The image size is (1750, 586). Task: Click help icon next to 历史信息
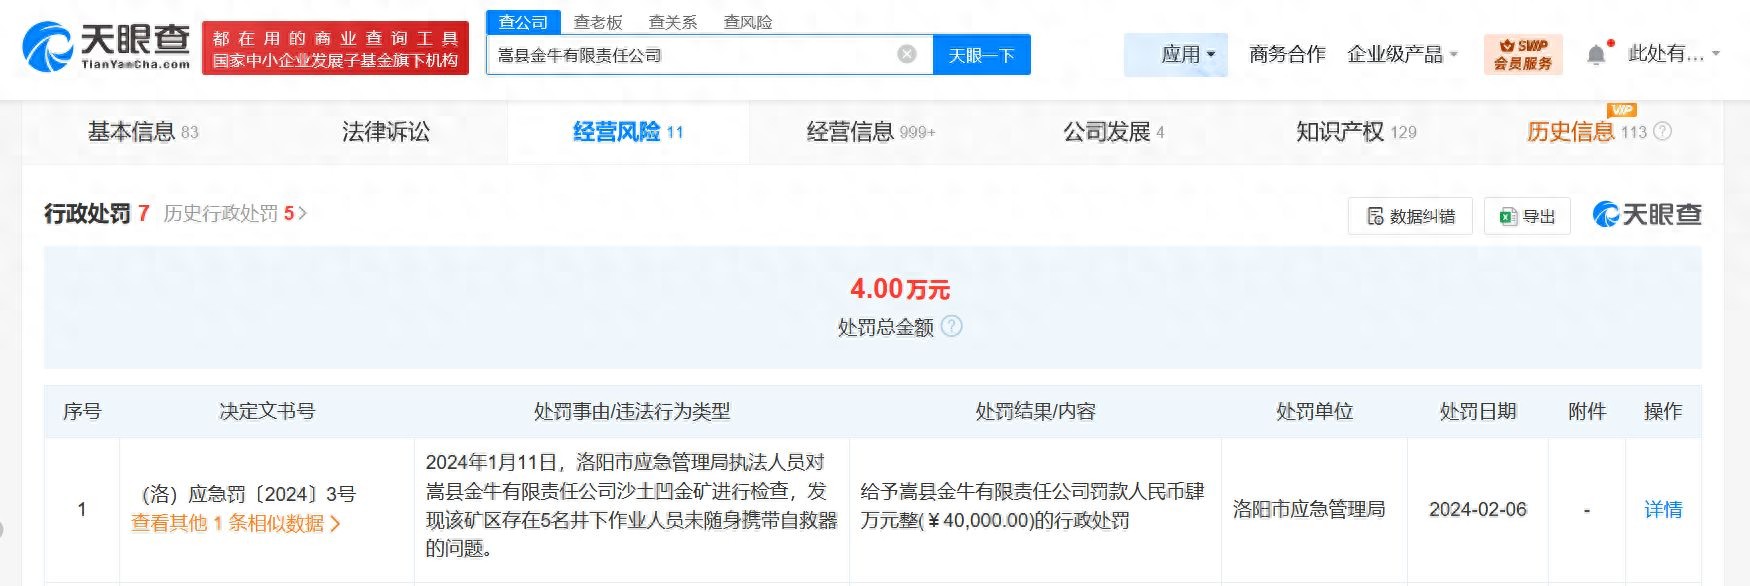1662,131
